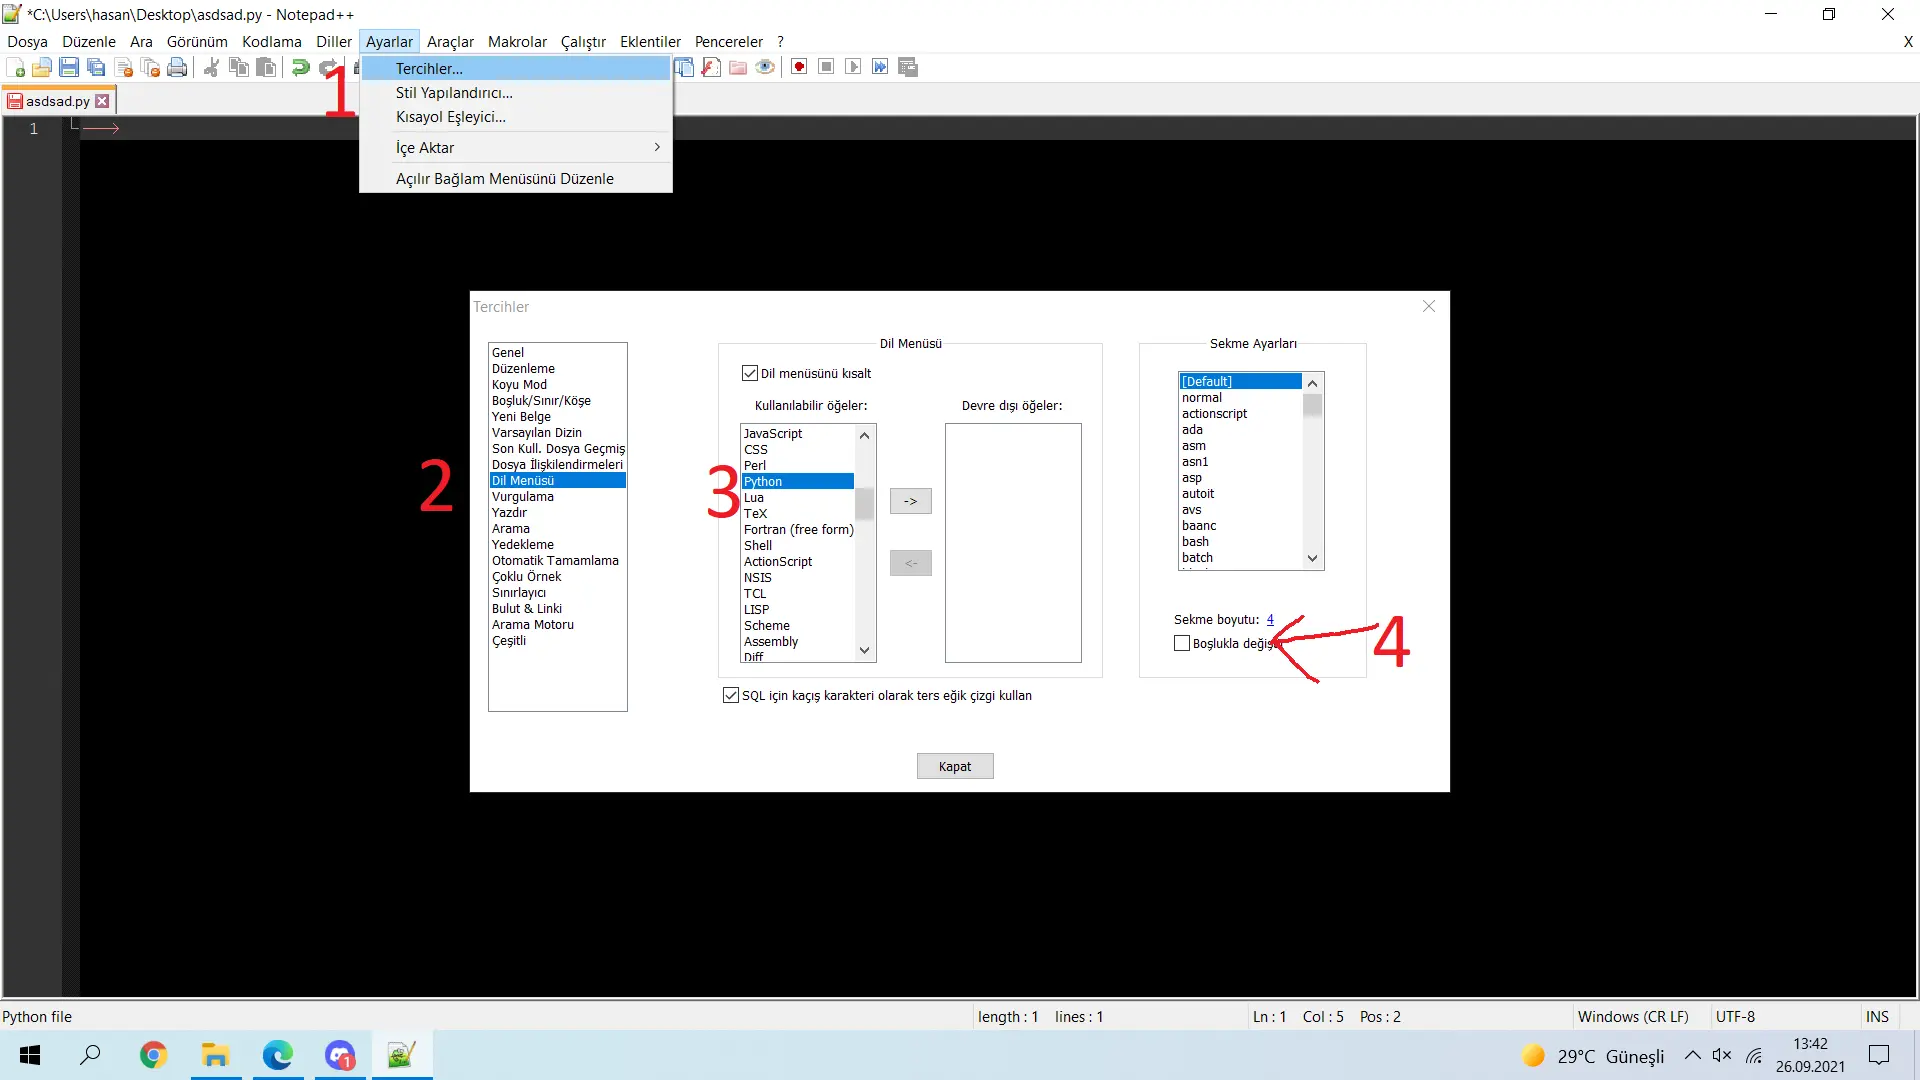Enable 'Boşlukla değiştir' checkbox
1920x1080 pixels.
1182,643
